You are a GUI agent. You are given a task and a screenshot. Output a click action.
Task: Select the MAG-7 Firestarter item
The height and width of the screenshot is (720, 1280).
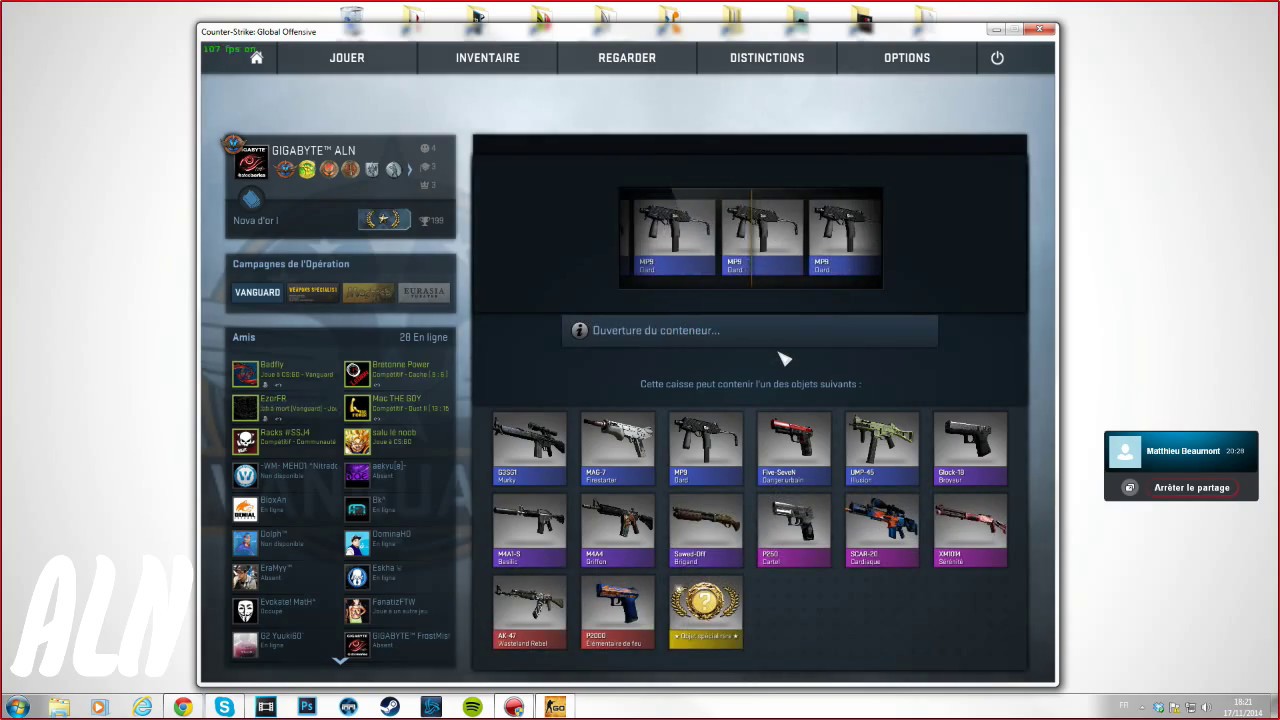point(618,449)
